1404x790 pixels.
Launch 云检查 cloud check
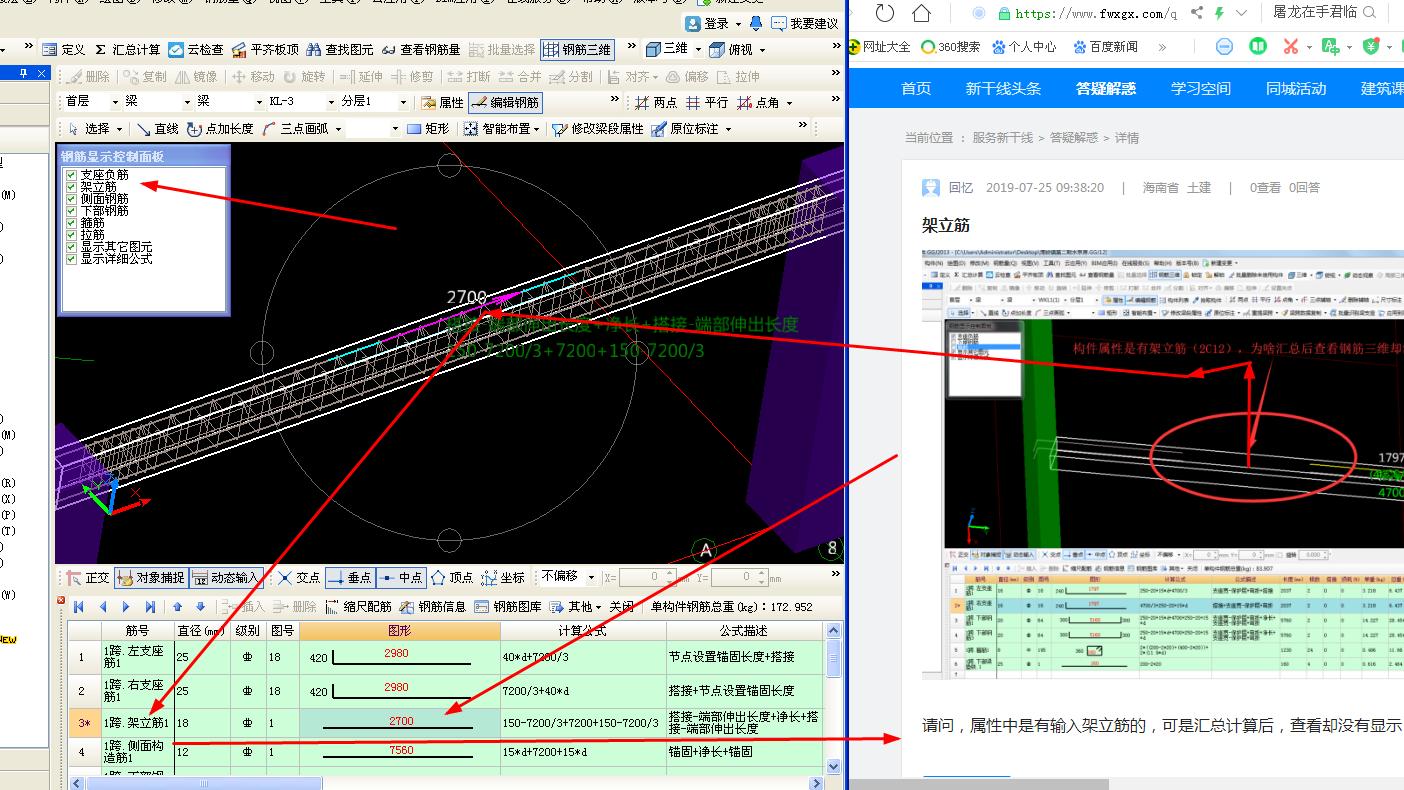(x=196, y=49)
